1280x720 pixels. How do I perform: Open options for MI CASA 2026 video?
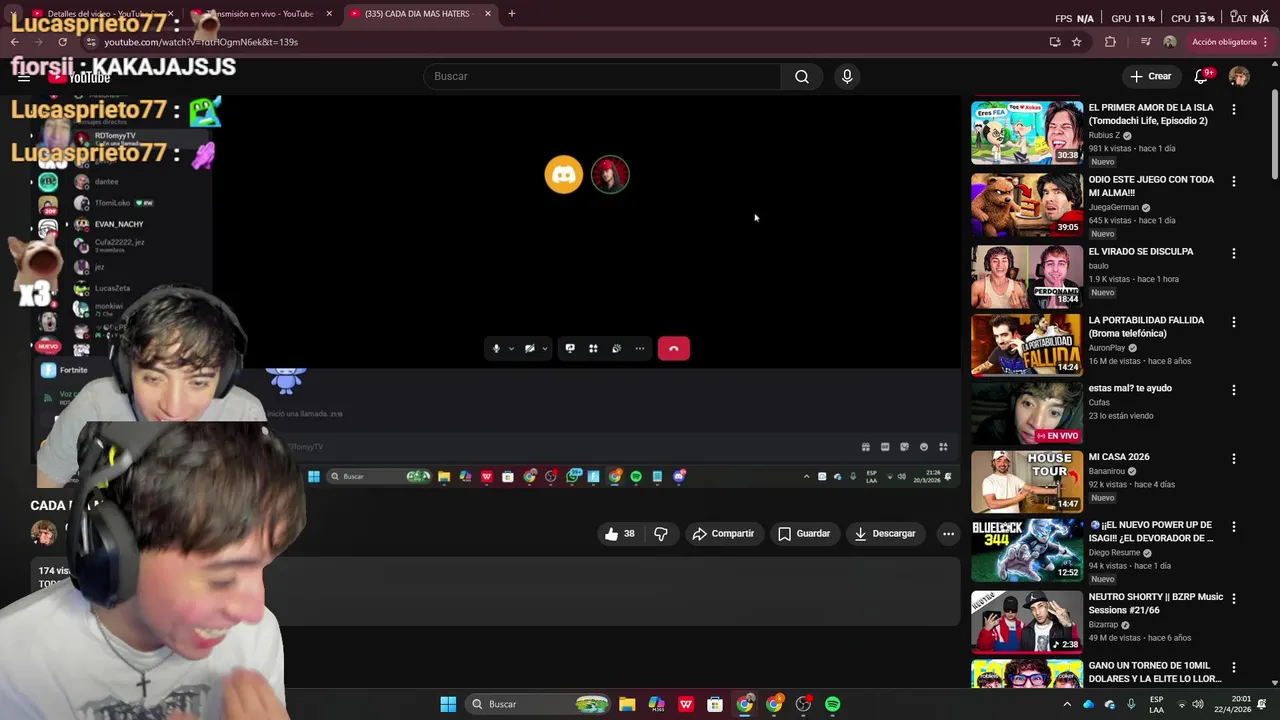pyautogui.click(x=1233, y=459)
